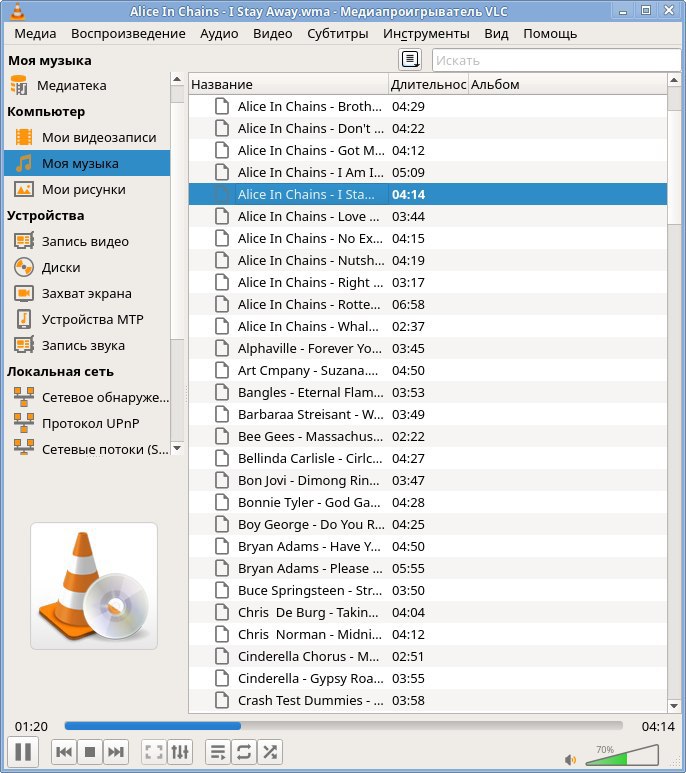Open the Медиа menu
The height and width of the screenshot is (773, 686).
click(35, 34)
